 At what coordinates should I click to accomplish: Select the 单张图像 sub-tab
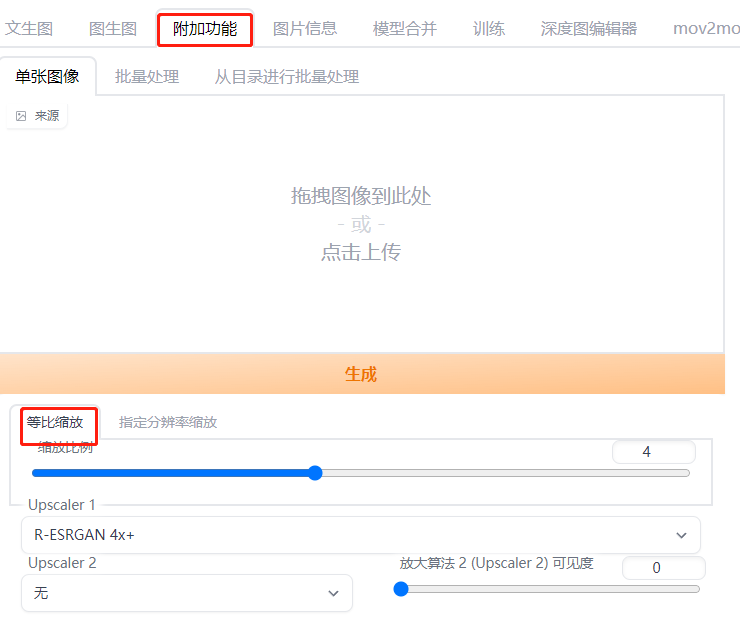click(x=47, y=76)
